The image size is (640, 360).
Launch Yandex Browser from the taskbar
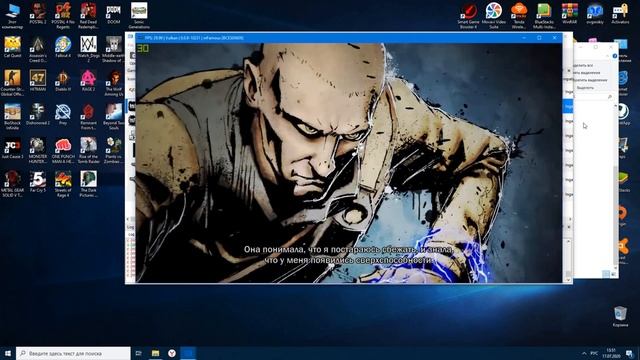172,353
